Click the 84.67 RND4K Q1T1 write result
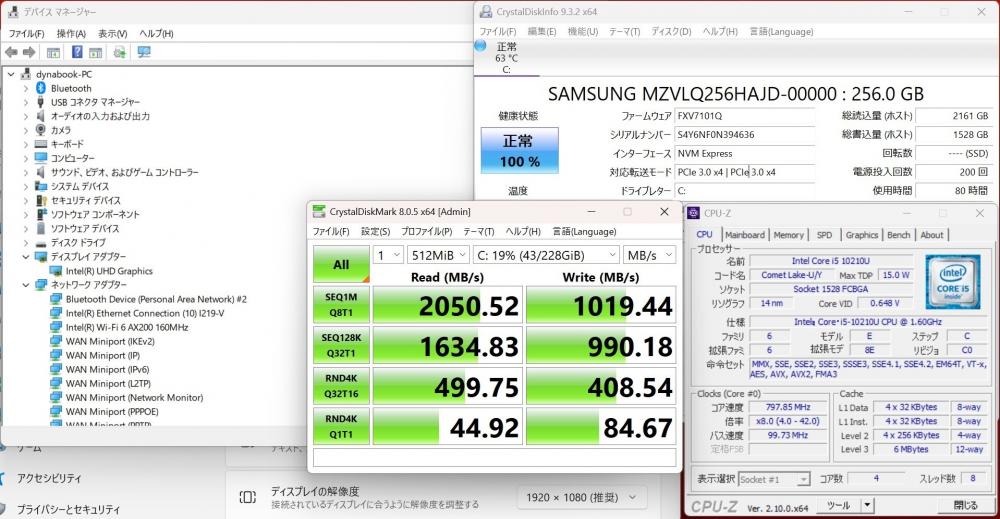This screenshot has height=519, width=1000. point(601,427)
